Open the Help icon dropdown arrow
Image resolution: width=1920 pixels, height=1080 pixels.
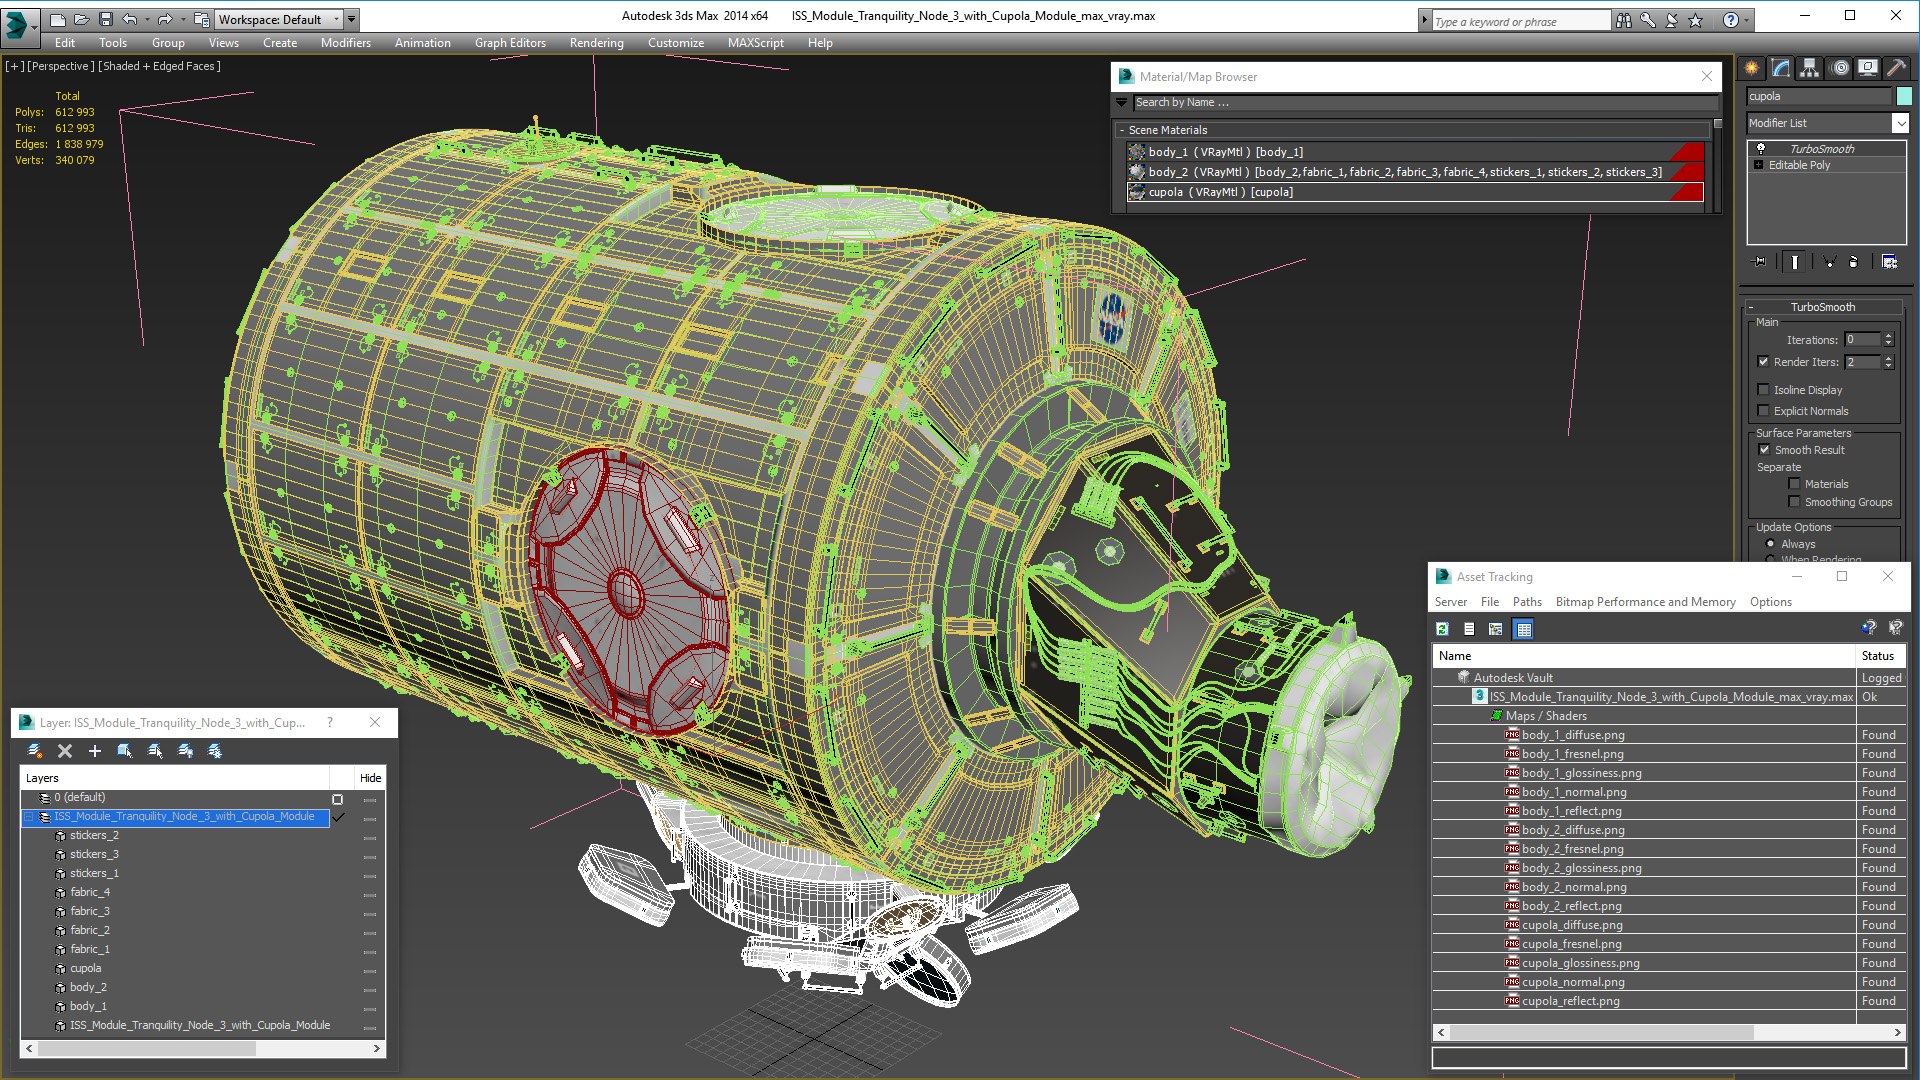pyautogui.click(x=1746, y=20)
